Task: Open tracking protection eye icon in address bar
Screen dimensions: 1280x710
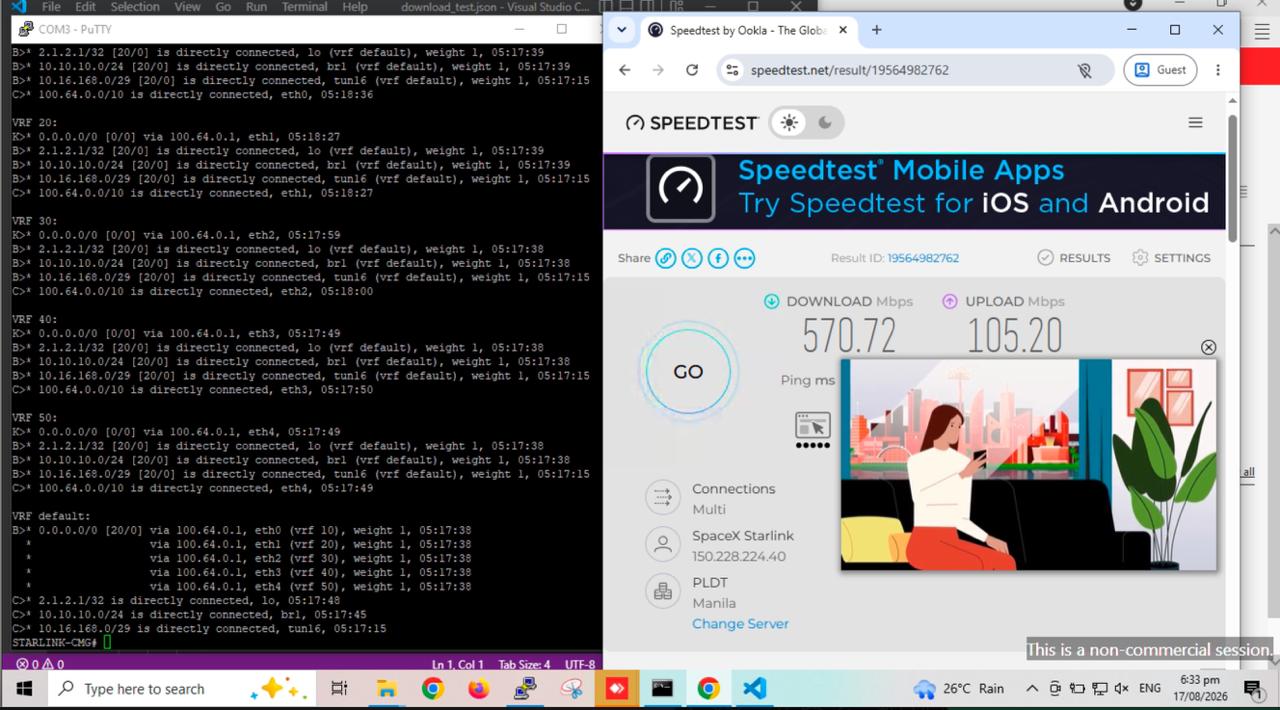Action: pyautogui.click(x=1085, y=70)
